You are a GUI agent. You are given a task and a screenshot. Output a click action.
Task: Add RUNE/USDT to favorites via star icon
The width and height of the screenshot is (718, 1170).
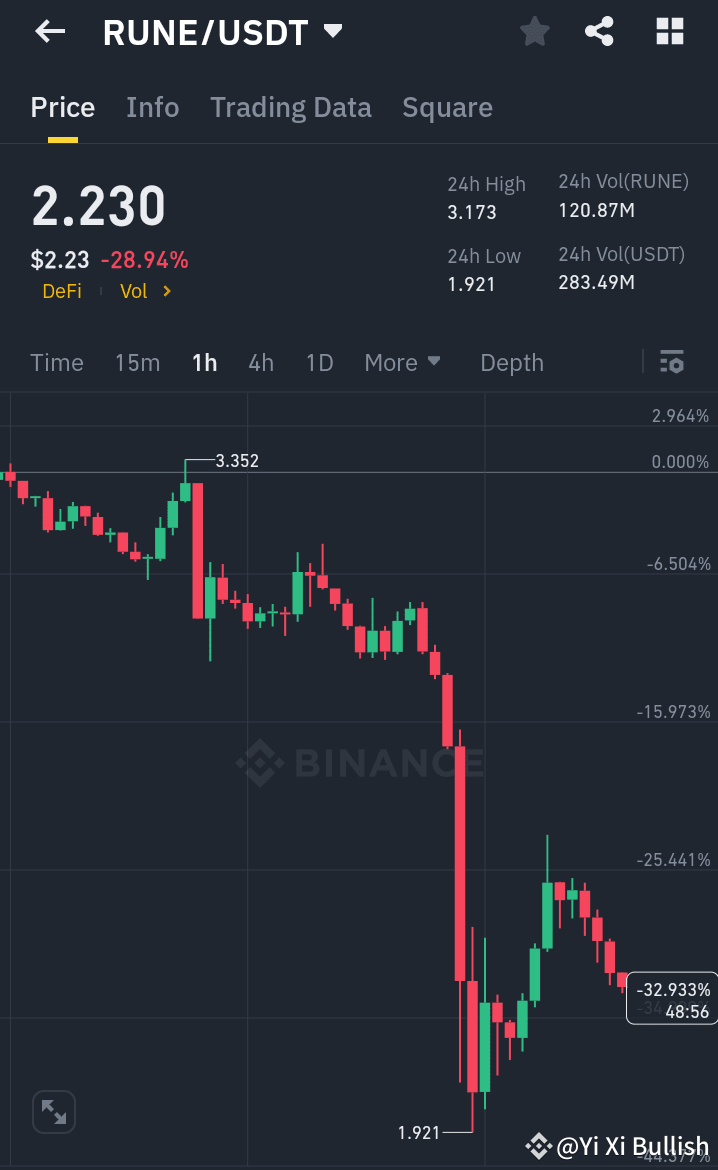(x=534, y=31)
